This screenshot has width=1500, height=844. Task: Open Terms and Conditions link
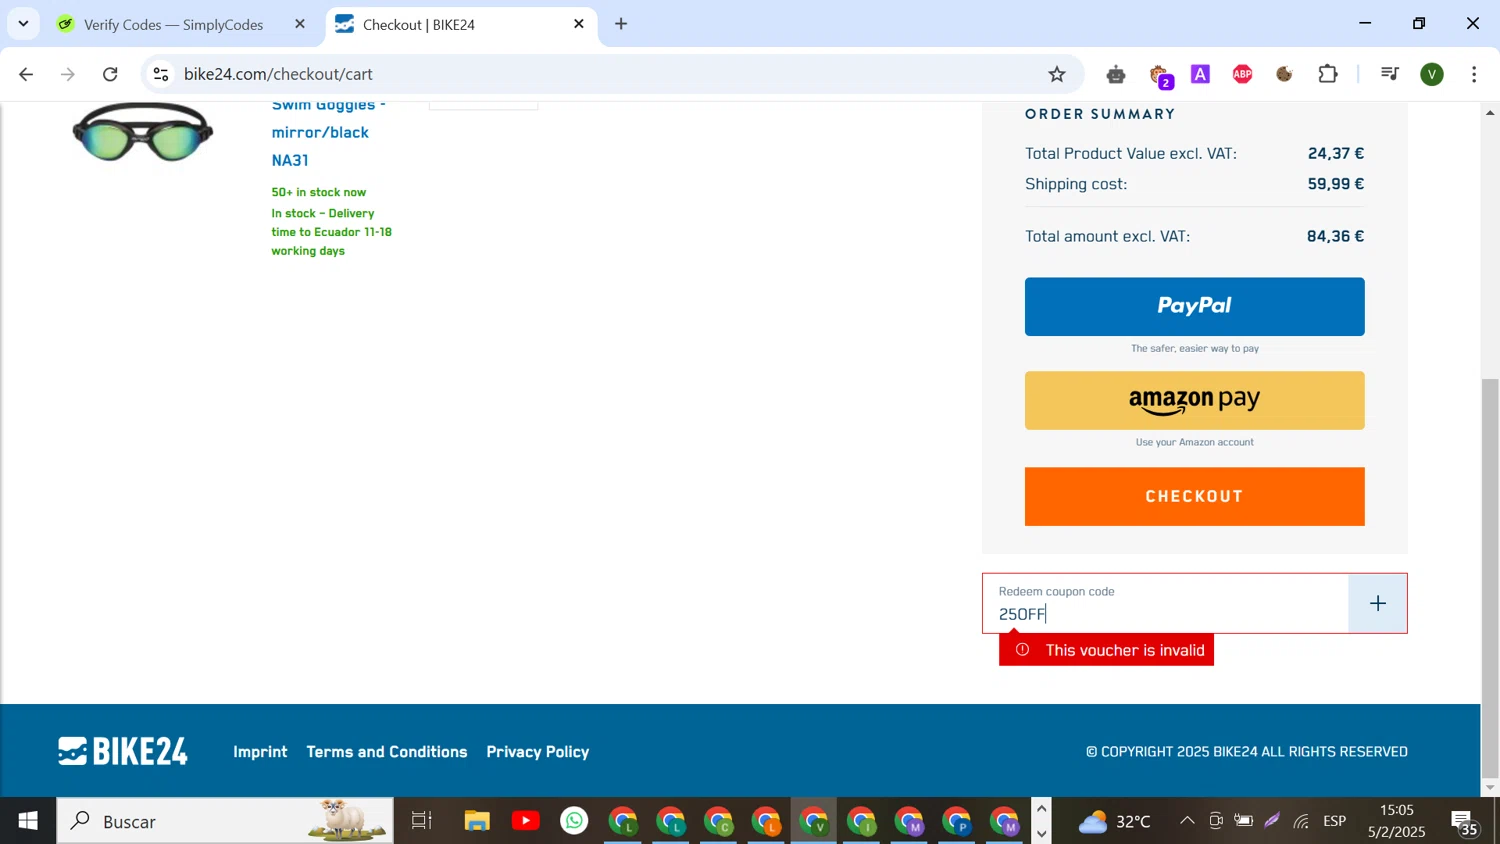coord(387,752)
